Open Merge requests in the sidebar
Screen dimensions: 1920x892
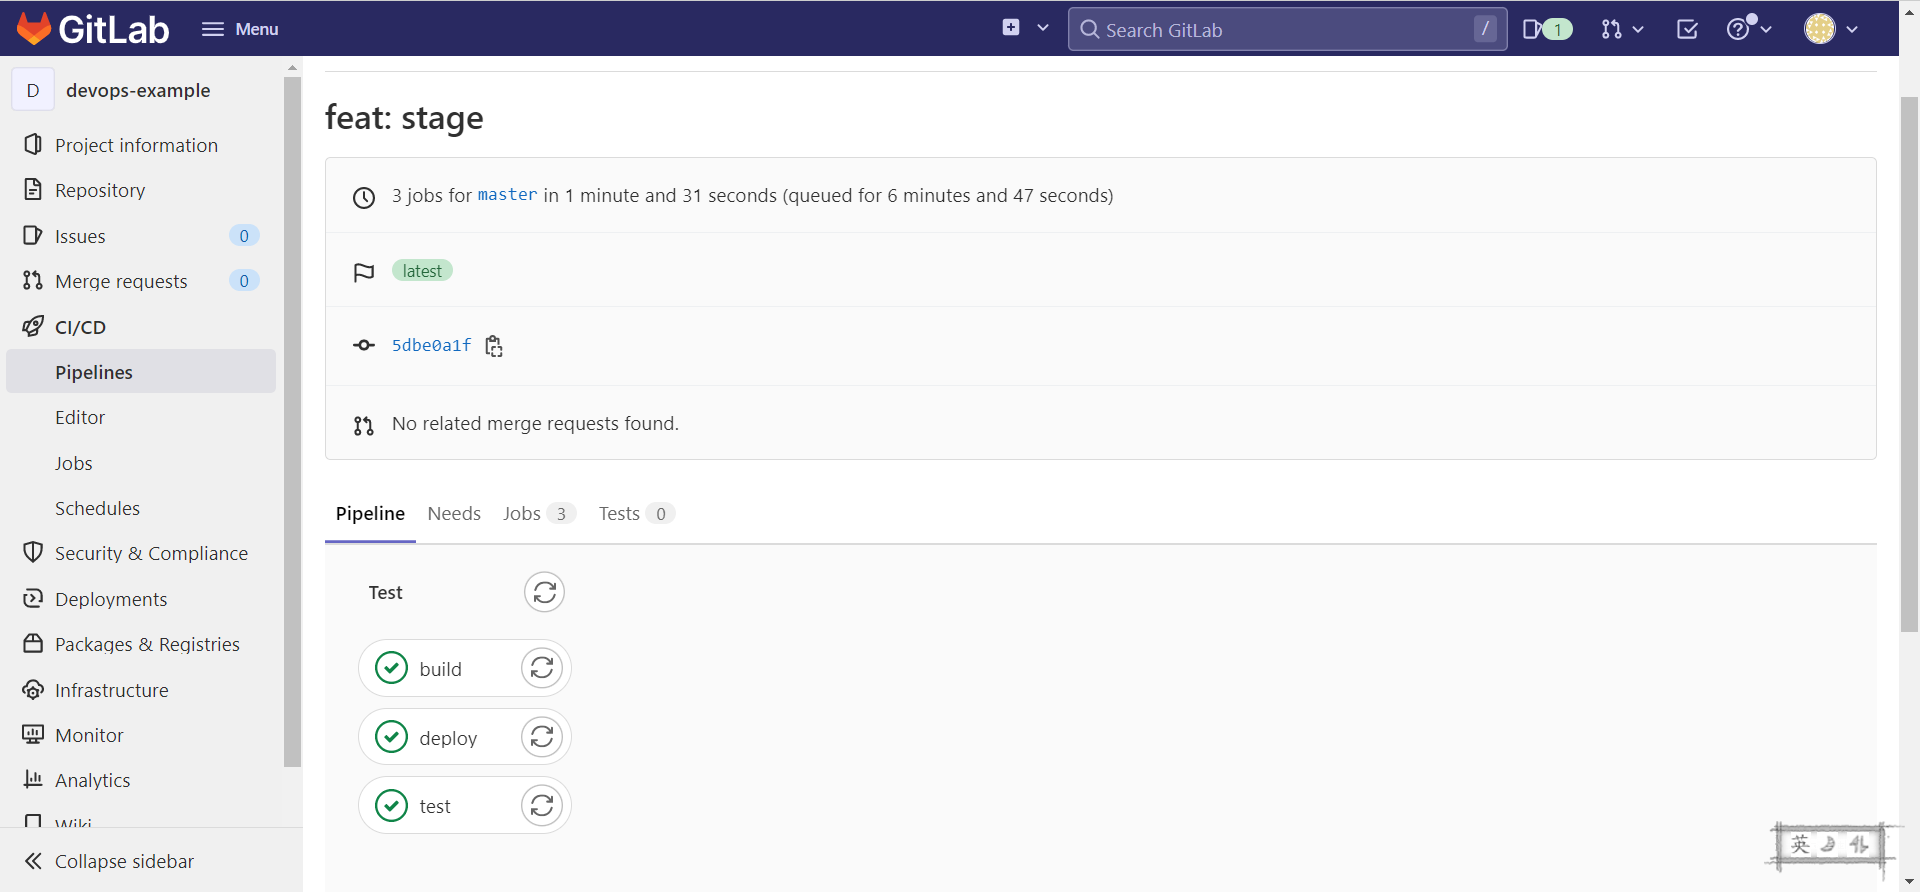click(x=121, y=281)
